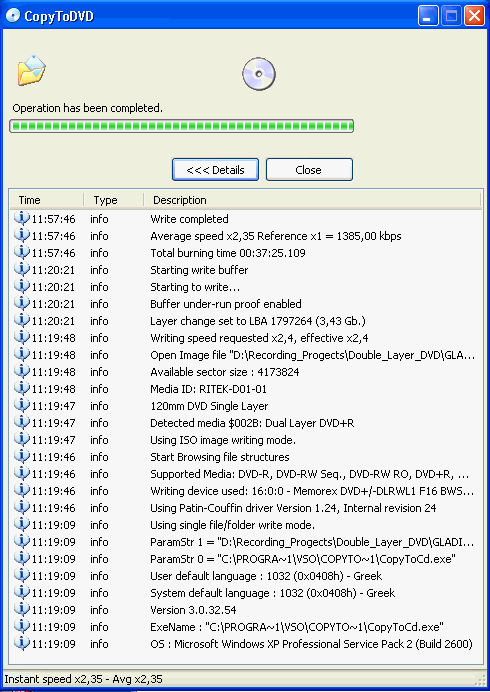Click info icon beside 'Write completed' entry
490x692 pixels.
[21, 218]
